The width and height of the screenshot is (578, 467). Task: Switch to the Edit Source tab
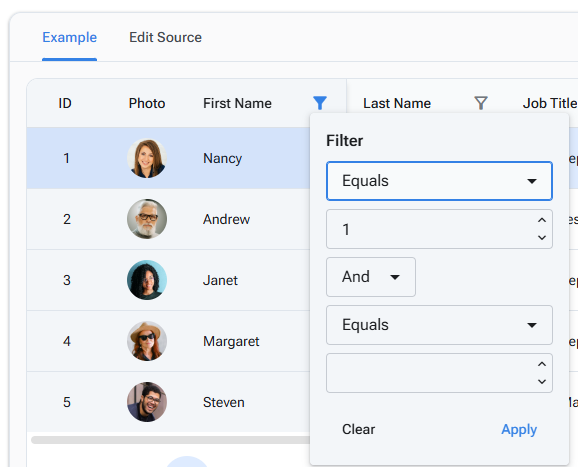(x=165, y=38)
